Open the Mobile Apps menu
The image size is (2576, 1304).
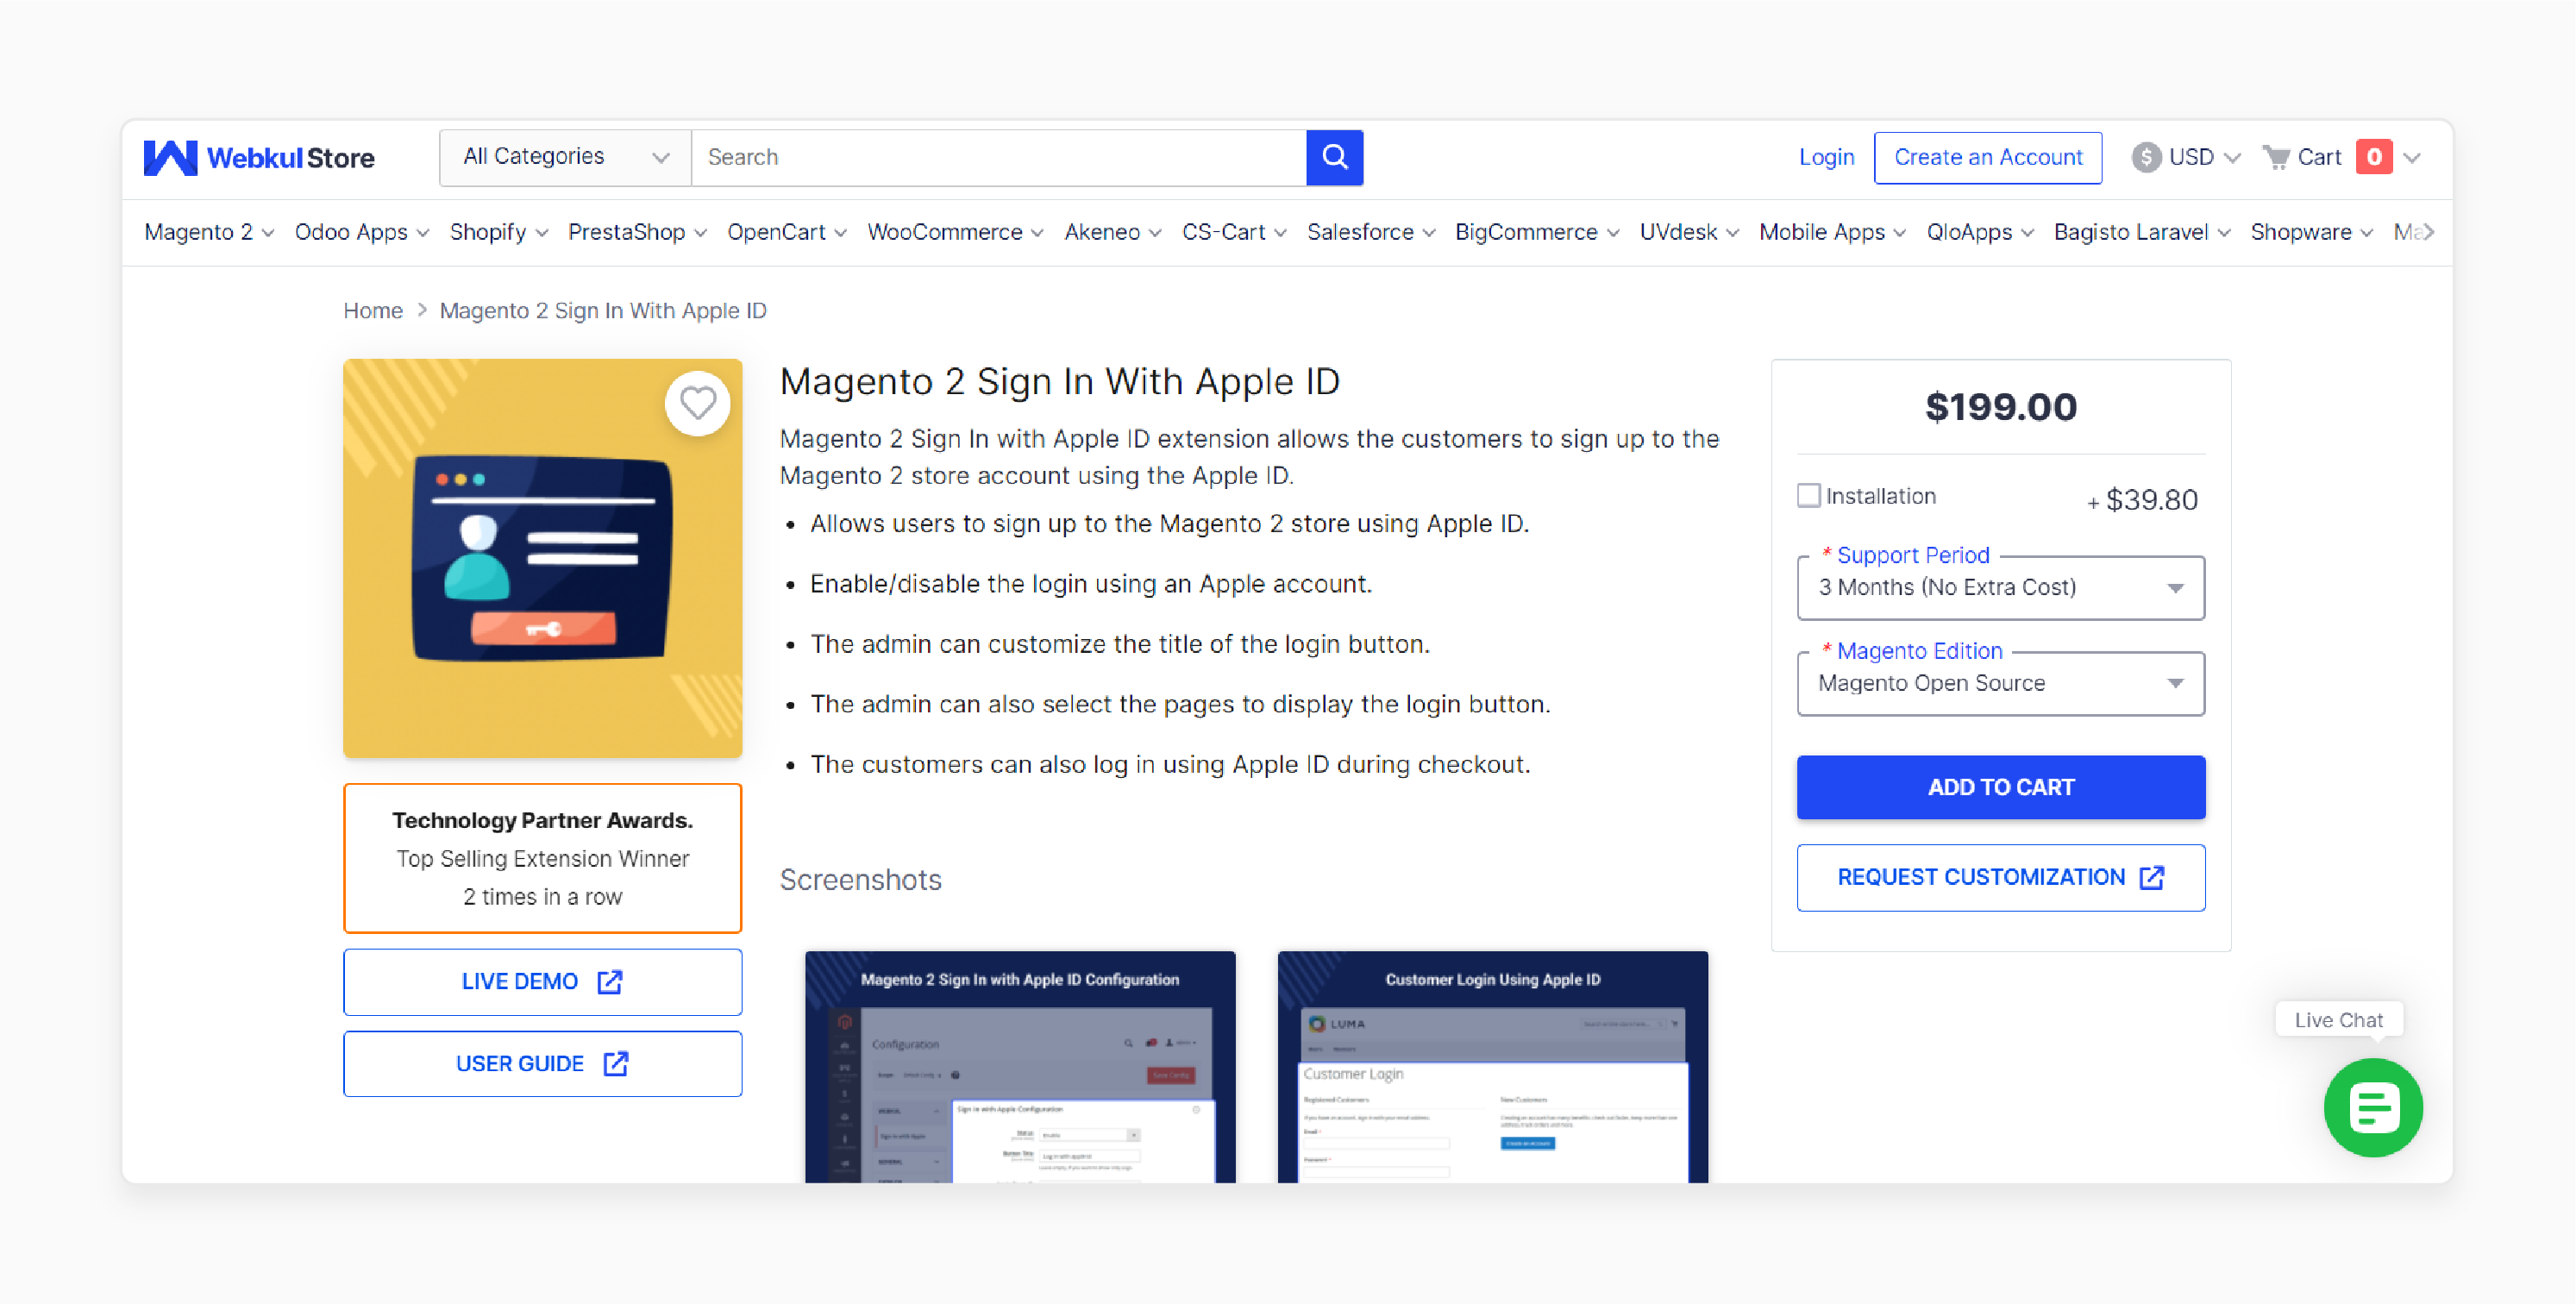click(x=1832, y=232)
